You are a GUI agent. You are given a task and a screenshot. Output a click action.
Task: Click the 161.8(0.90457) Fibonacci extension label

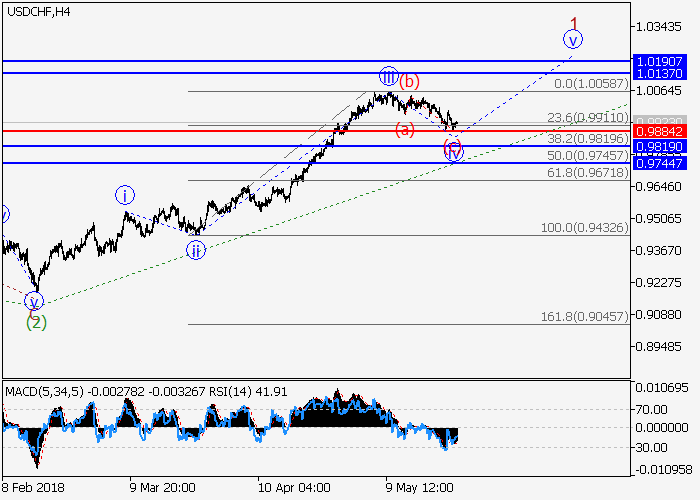(584, 316)
